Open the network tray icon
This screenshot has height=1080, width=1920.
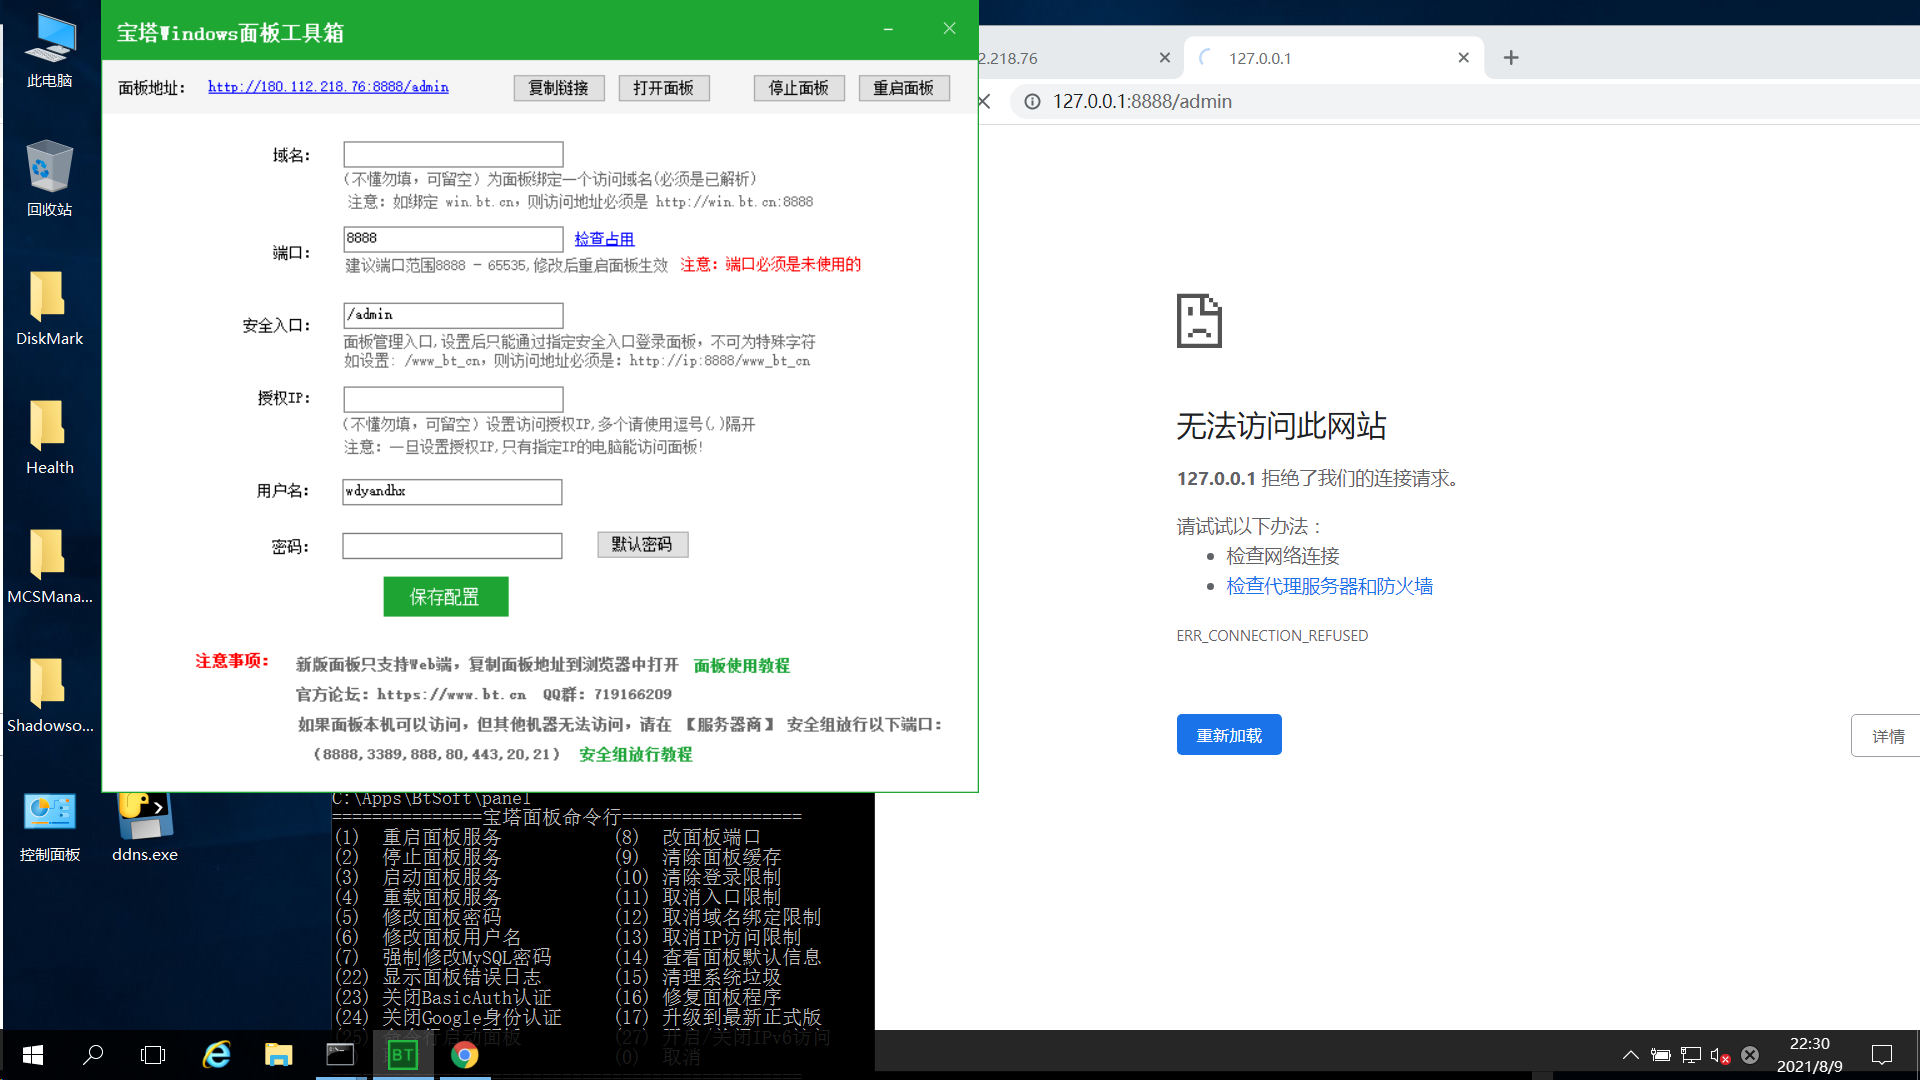click(1691, 1055)
